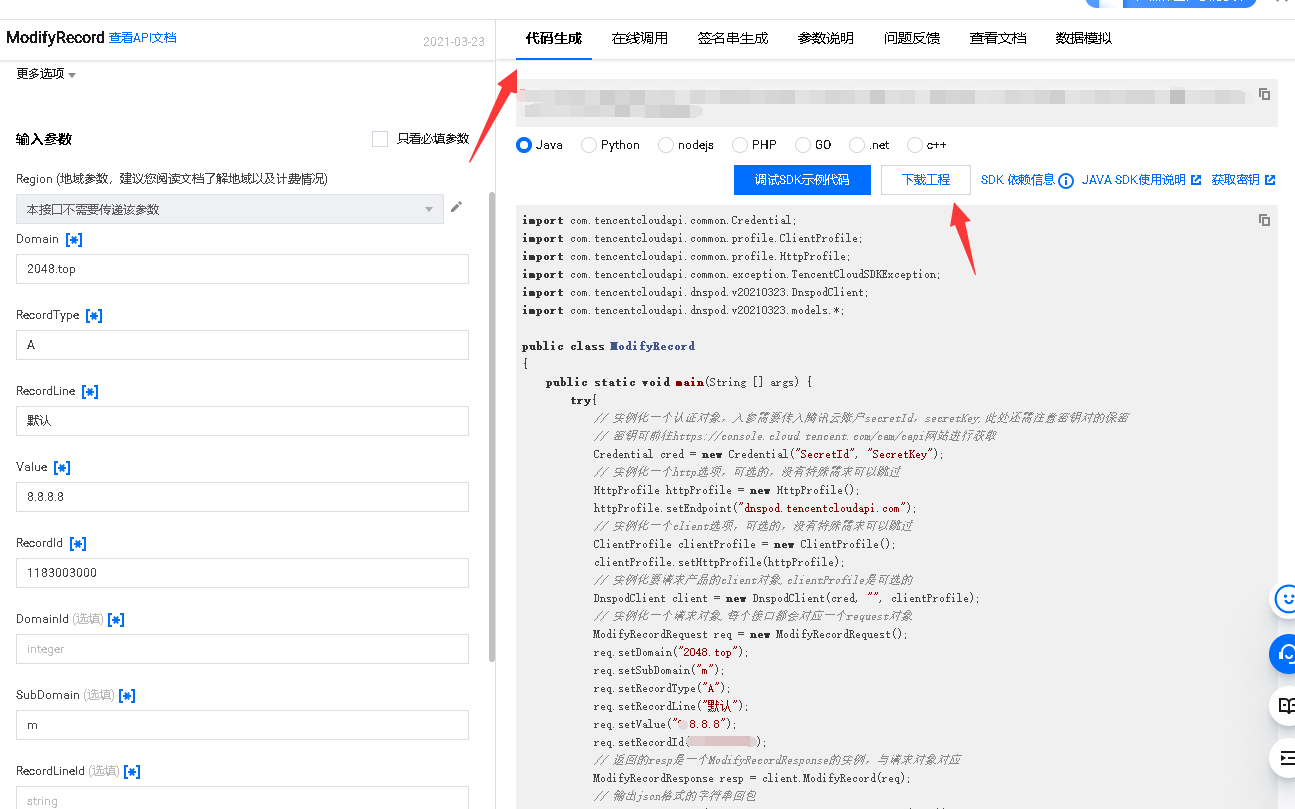Image resolution: width=1295 pixels, height=809 pixels.
Task: Select the GO language radio button
Action: [802, 145]
